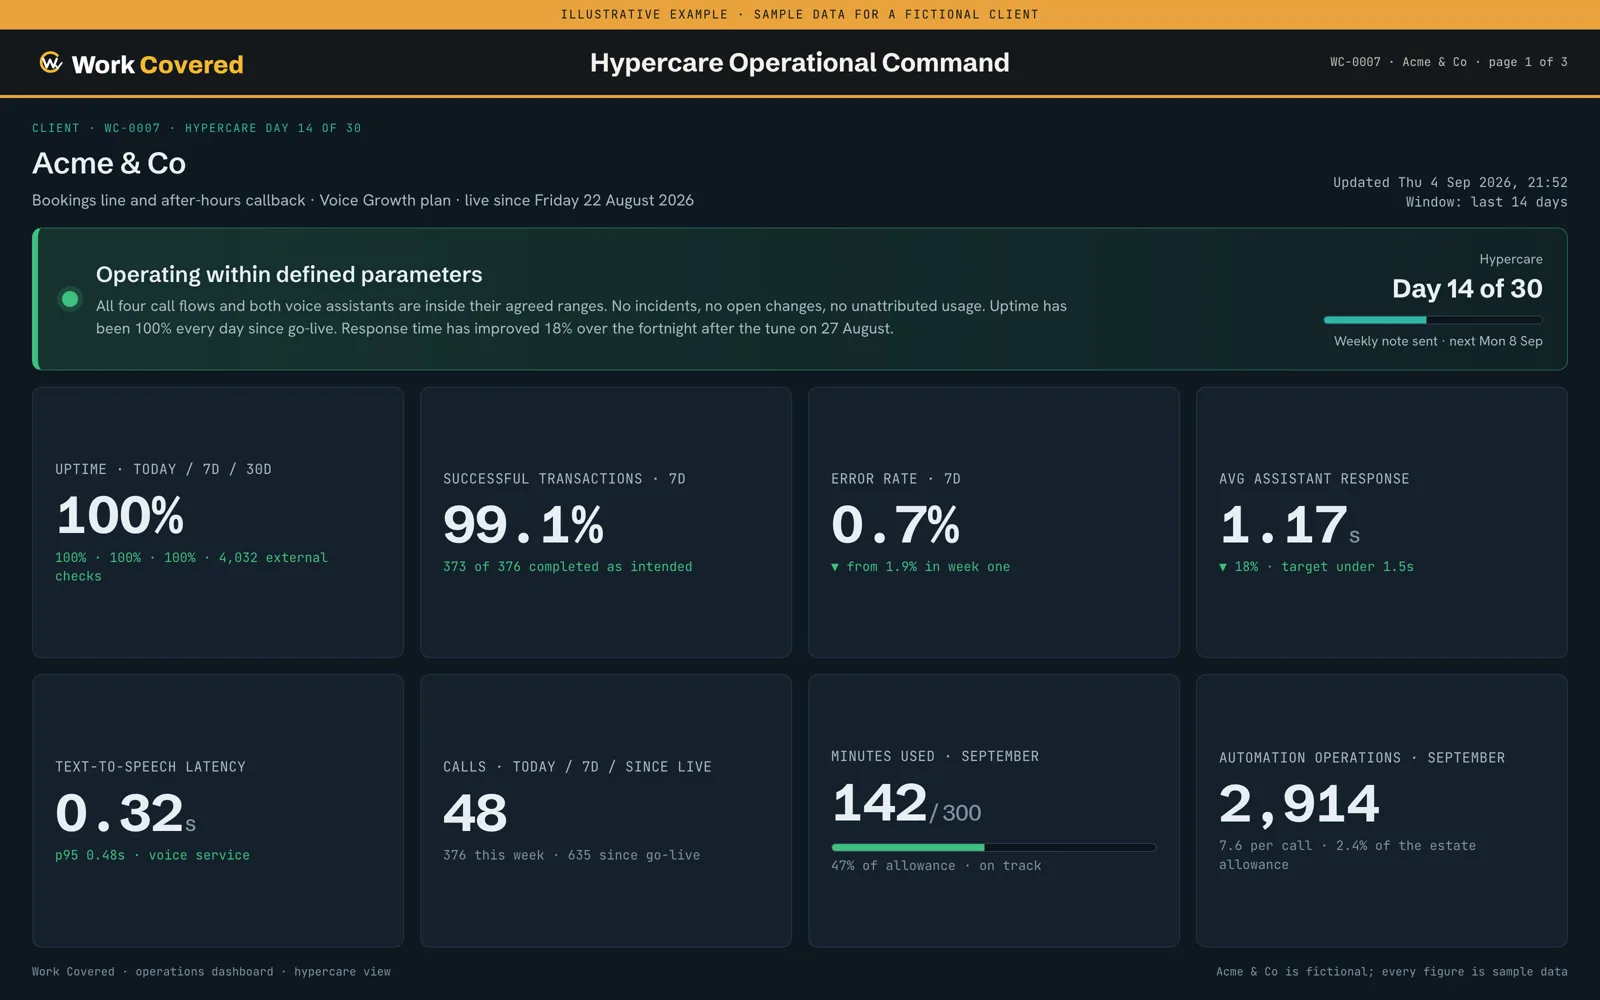
Task: Click the 99.1% successful transactions value
Action: [x=523, y=525]
